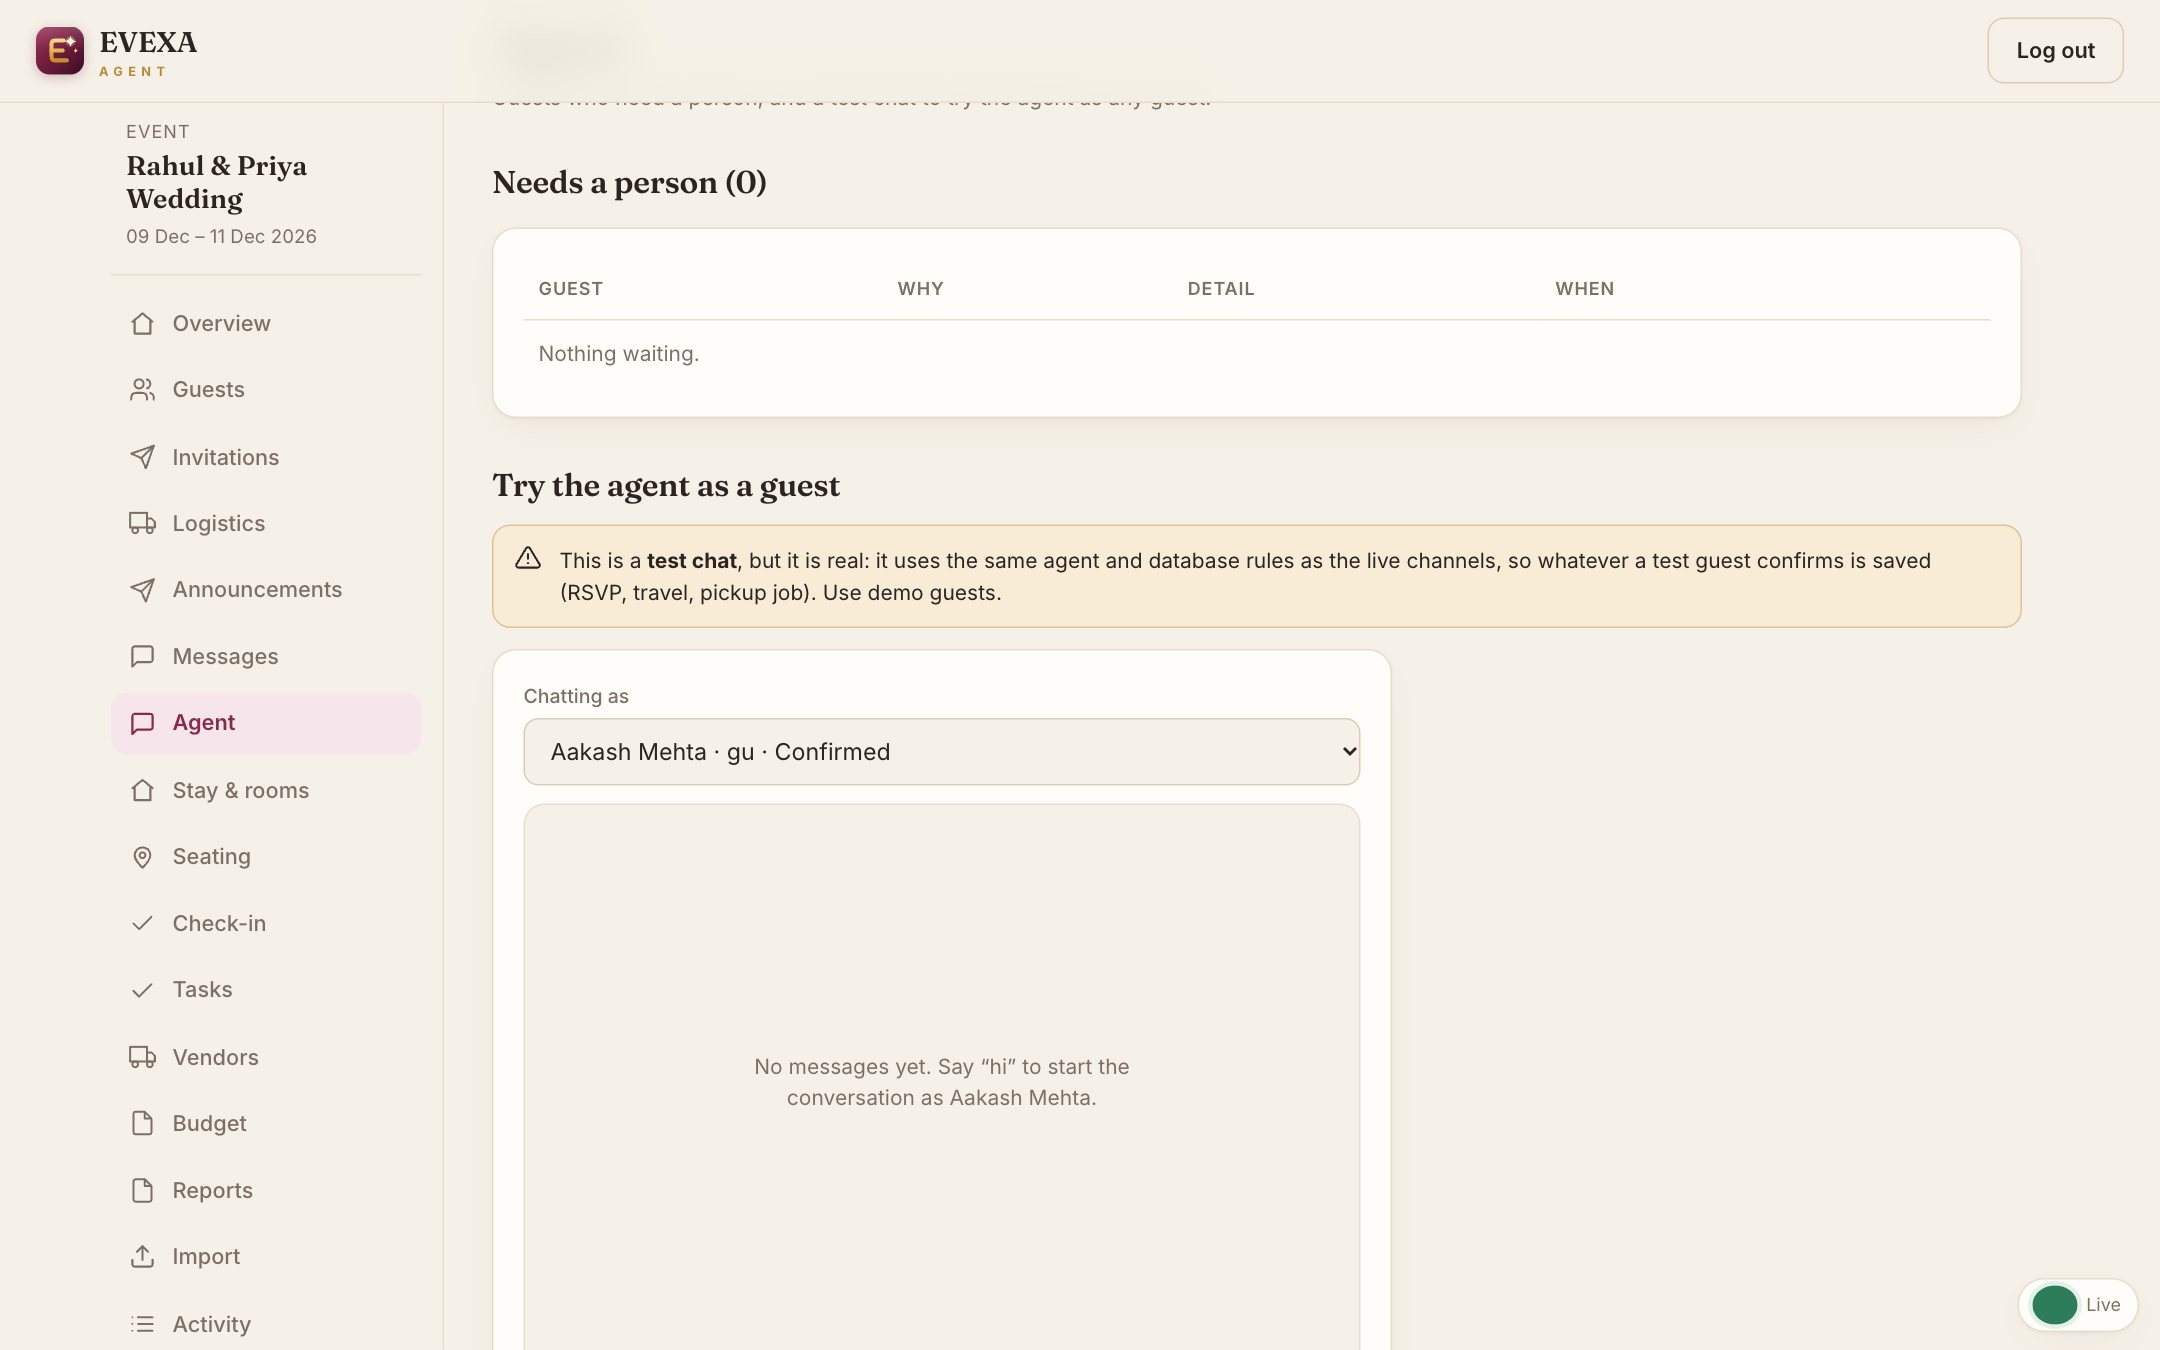The width and height of the screenshot is (2160, 1350).
Task: Click the Tasks checkmark icon
Action: (x=142, y=990)
